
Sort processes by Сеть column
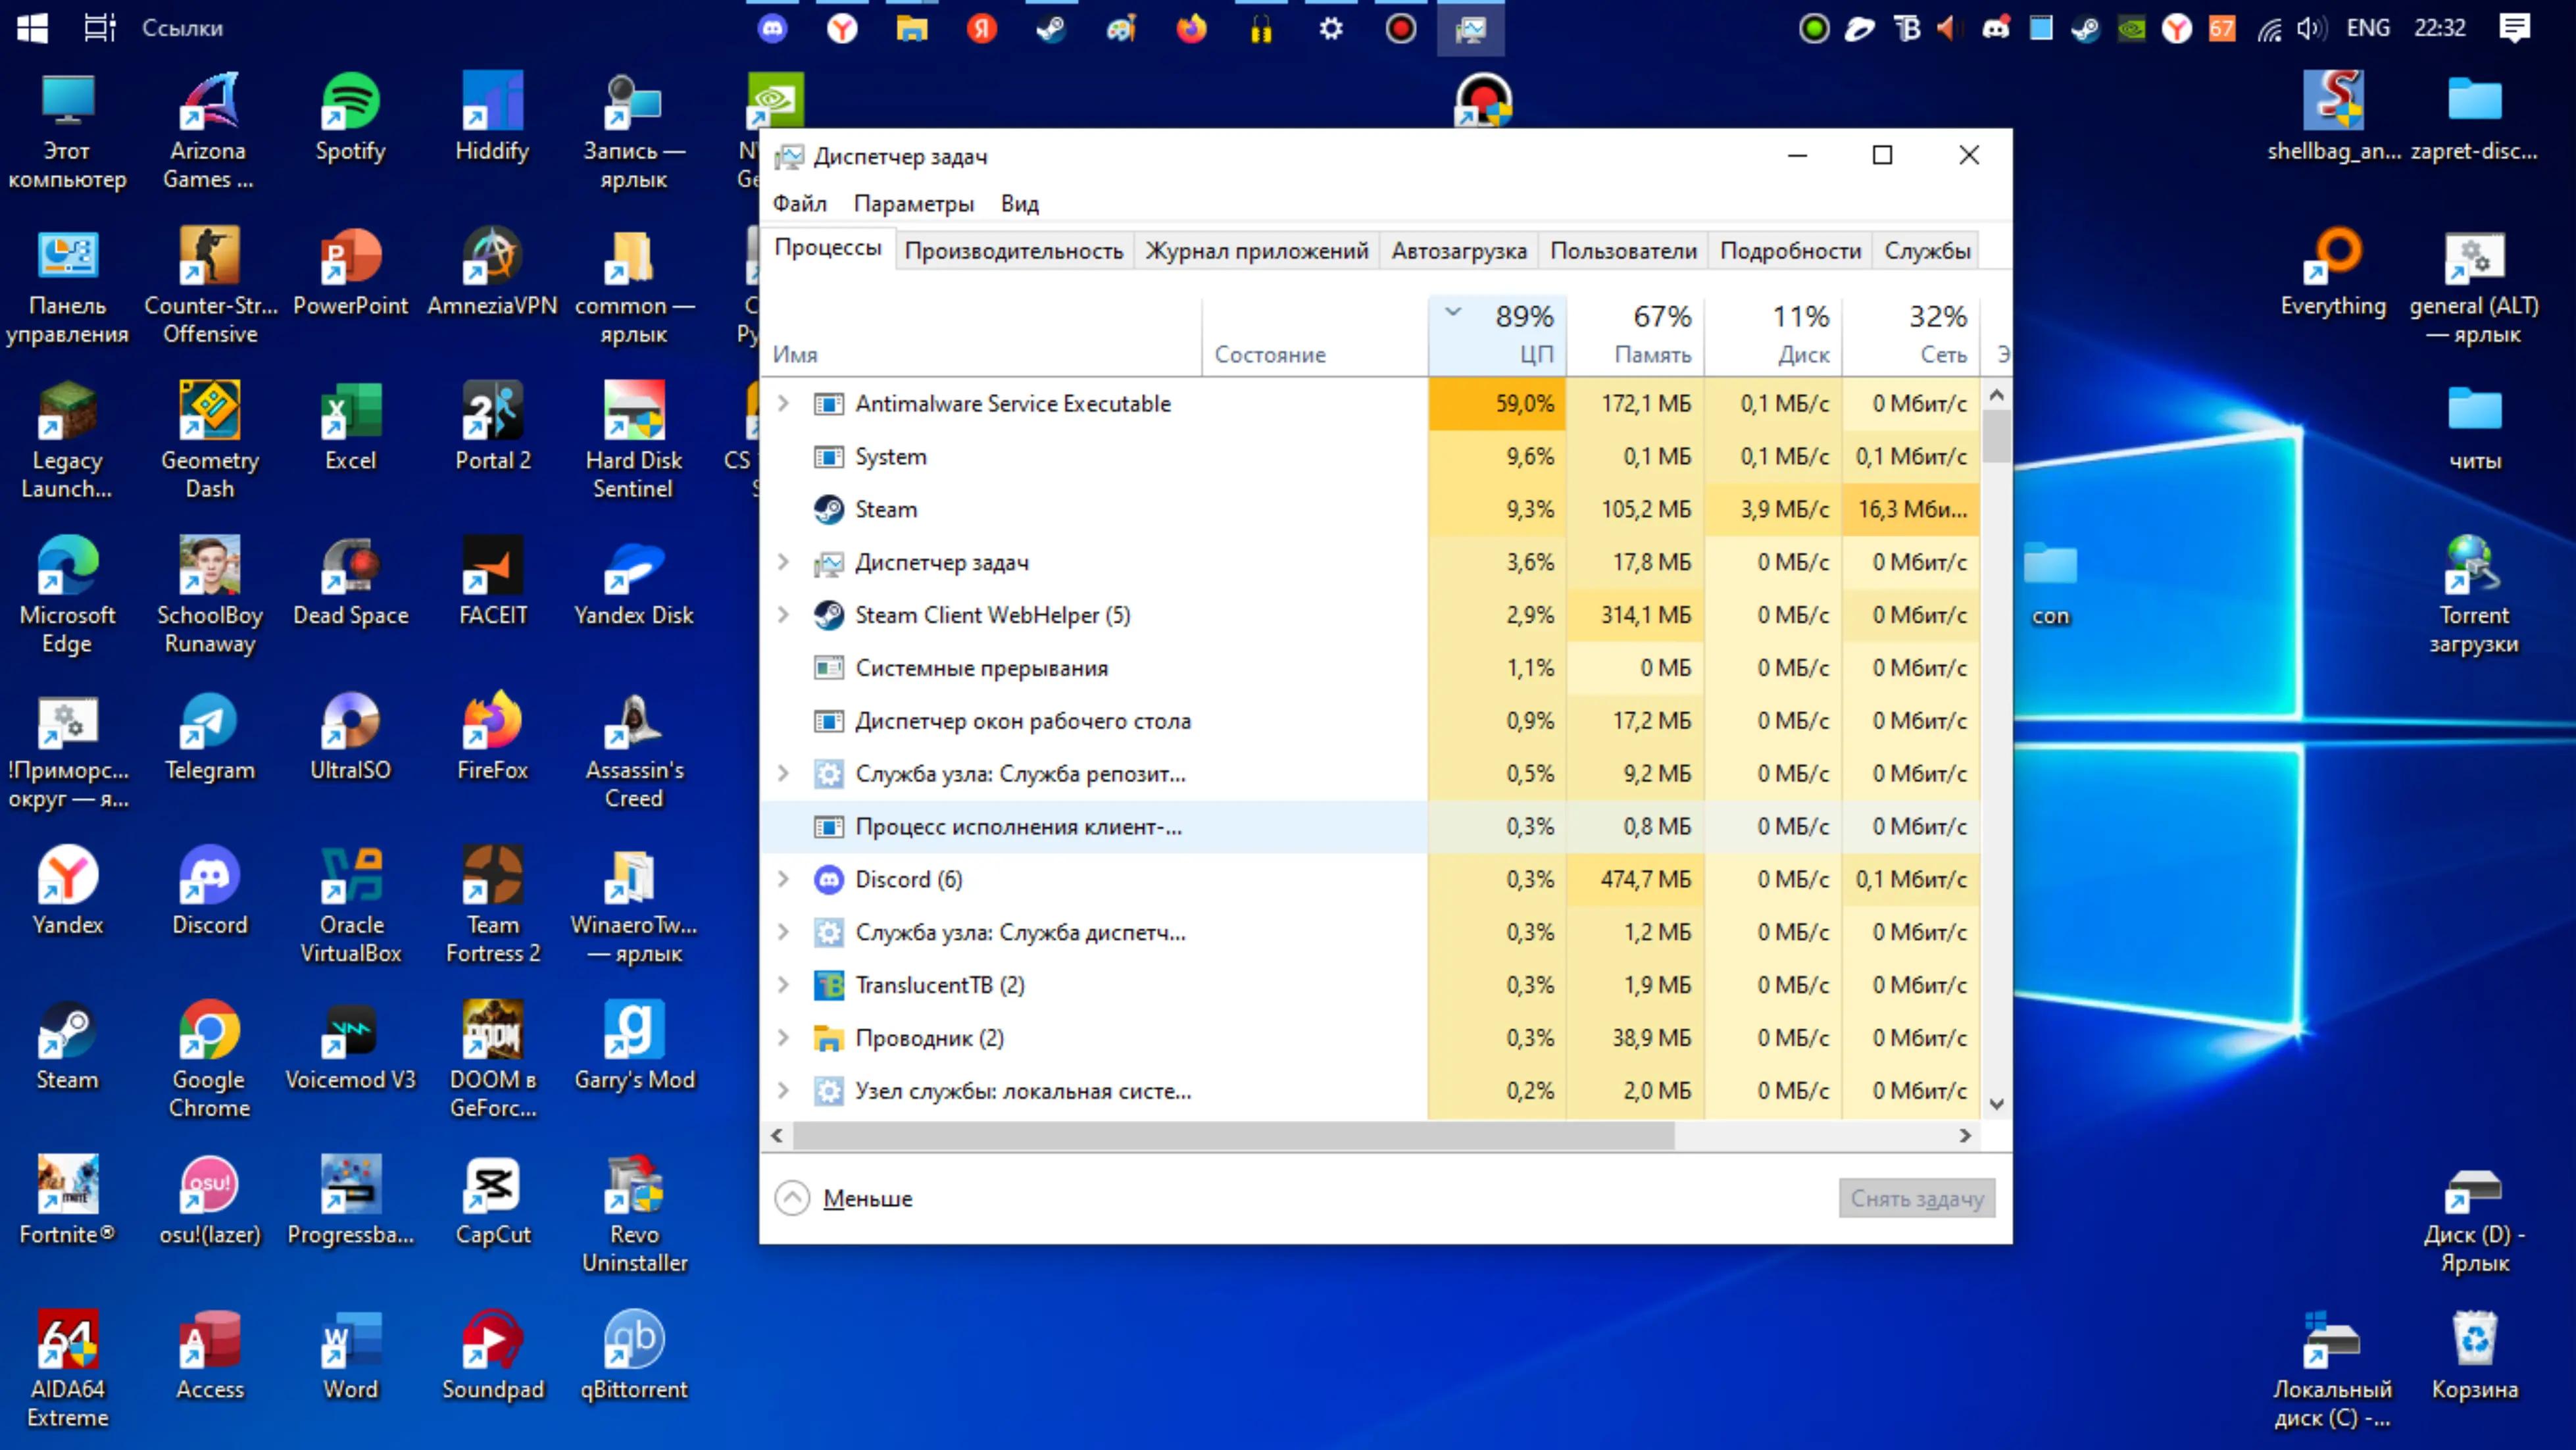tap(1911, 335)
